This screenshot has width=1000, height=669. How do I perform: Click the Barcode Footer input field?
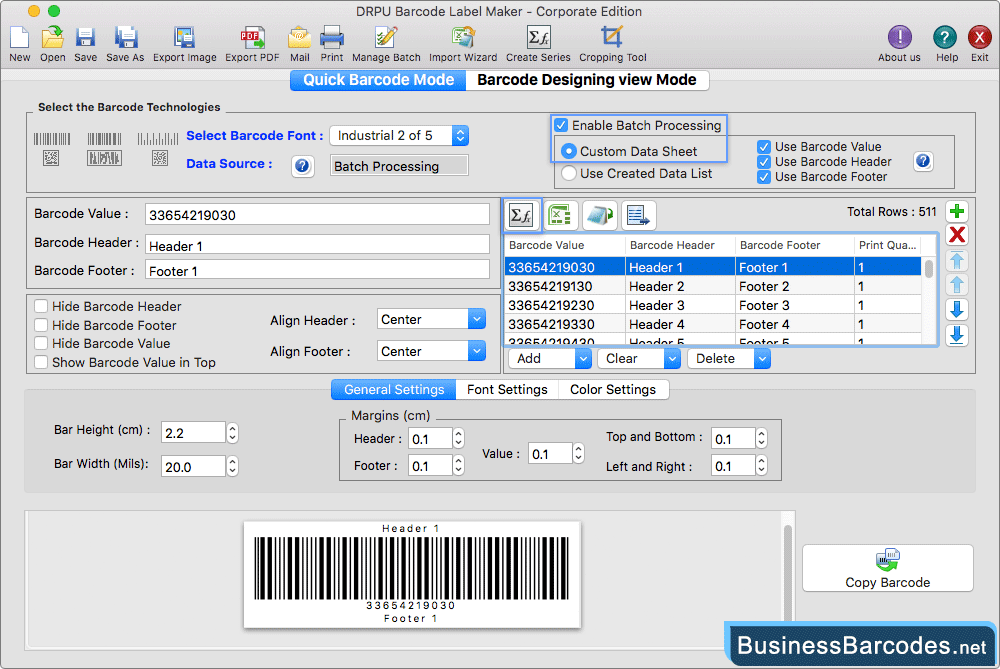pyautogui.click(x=317, y=270)
